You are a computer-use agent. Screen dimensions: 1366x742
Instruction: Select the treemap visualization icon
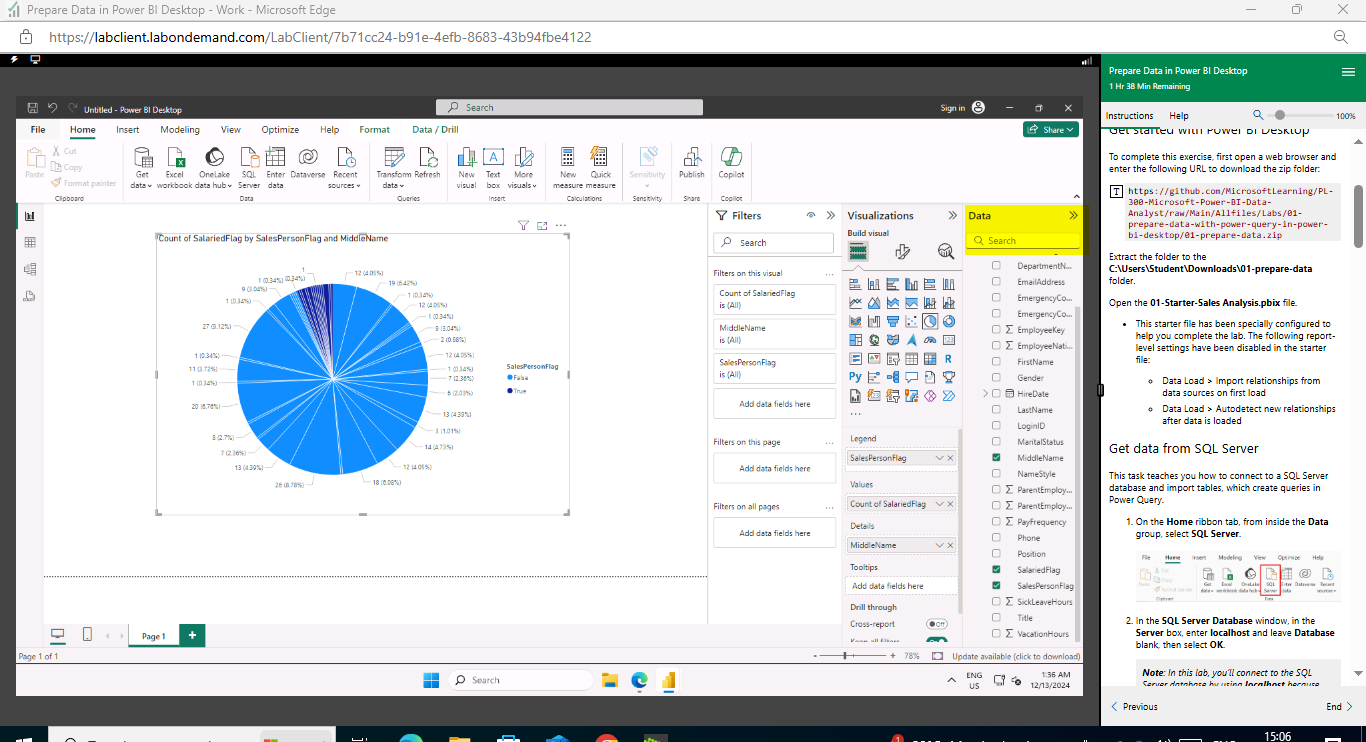coord(855,340)
